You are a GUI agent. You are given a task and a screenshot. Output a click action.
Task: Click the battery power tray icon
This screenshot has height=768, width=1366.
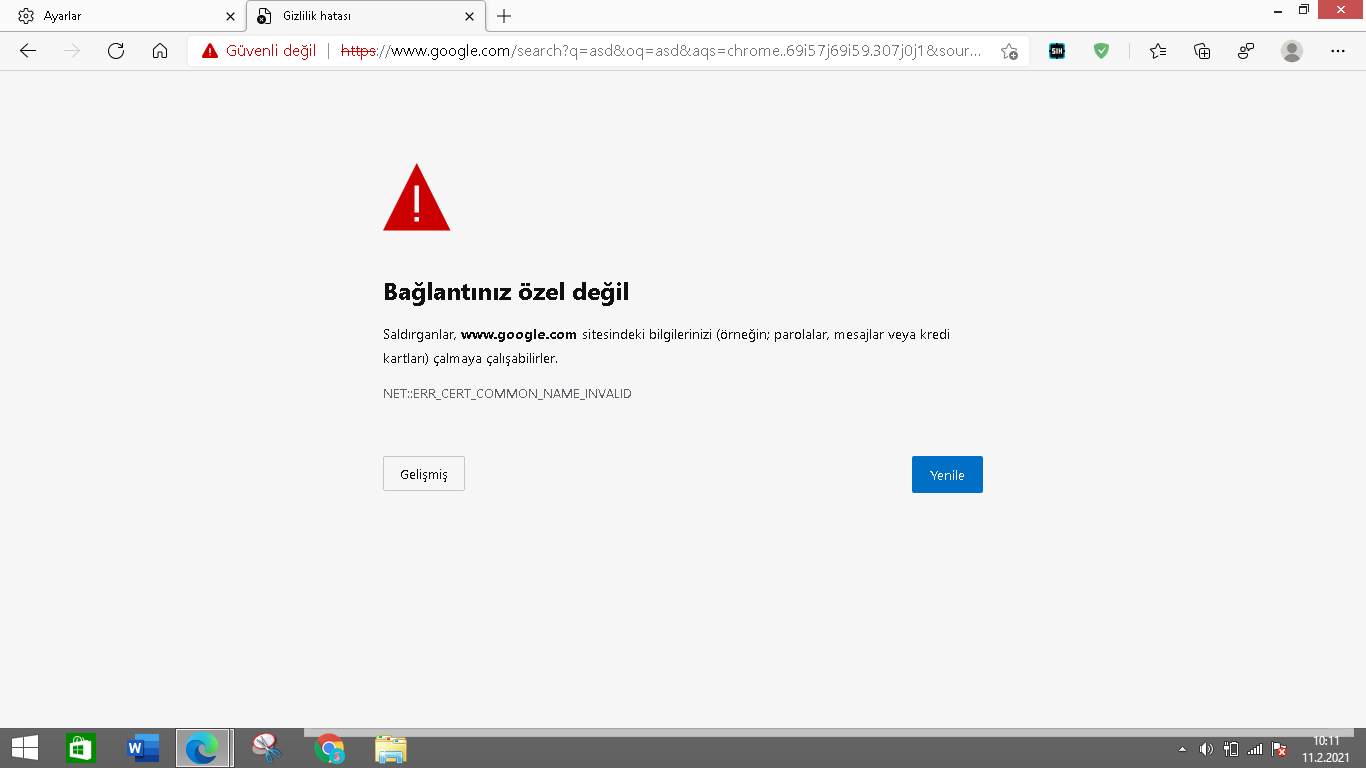[1231, 749]
